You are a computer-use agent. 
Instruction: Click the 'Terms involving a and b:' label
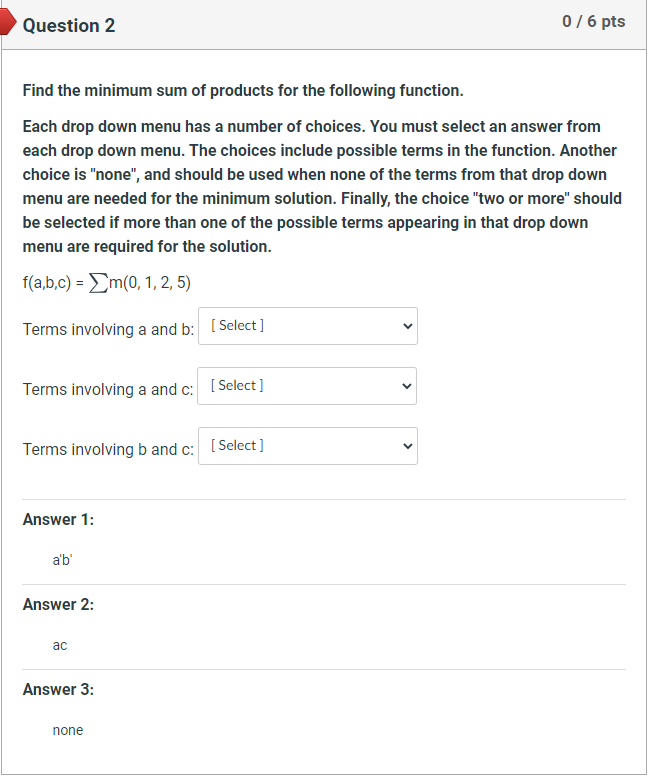(x=108, y=330)
